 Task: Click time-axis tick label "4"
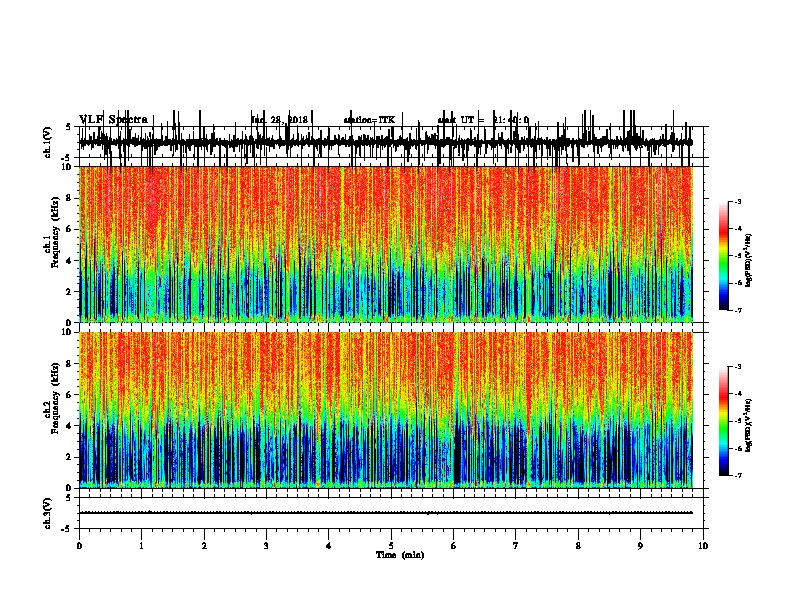(329, 546)
